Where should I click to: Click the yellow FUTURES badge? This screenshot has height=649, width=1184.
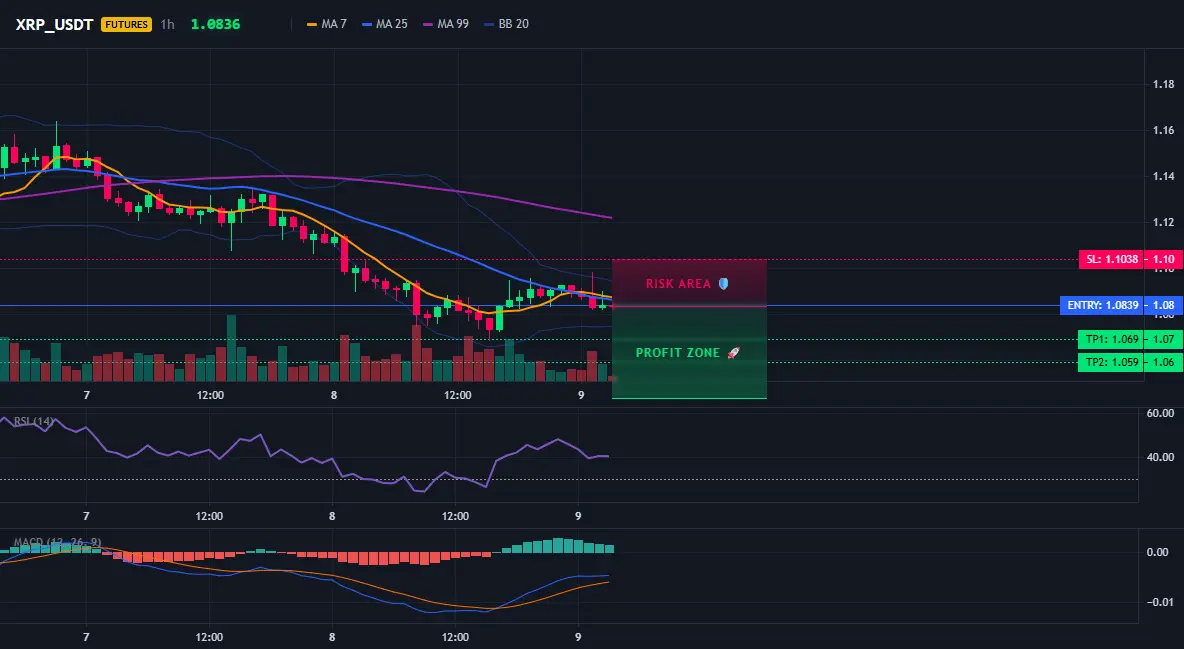pos(126,24)
